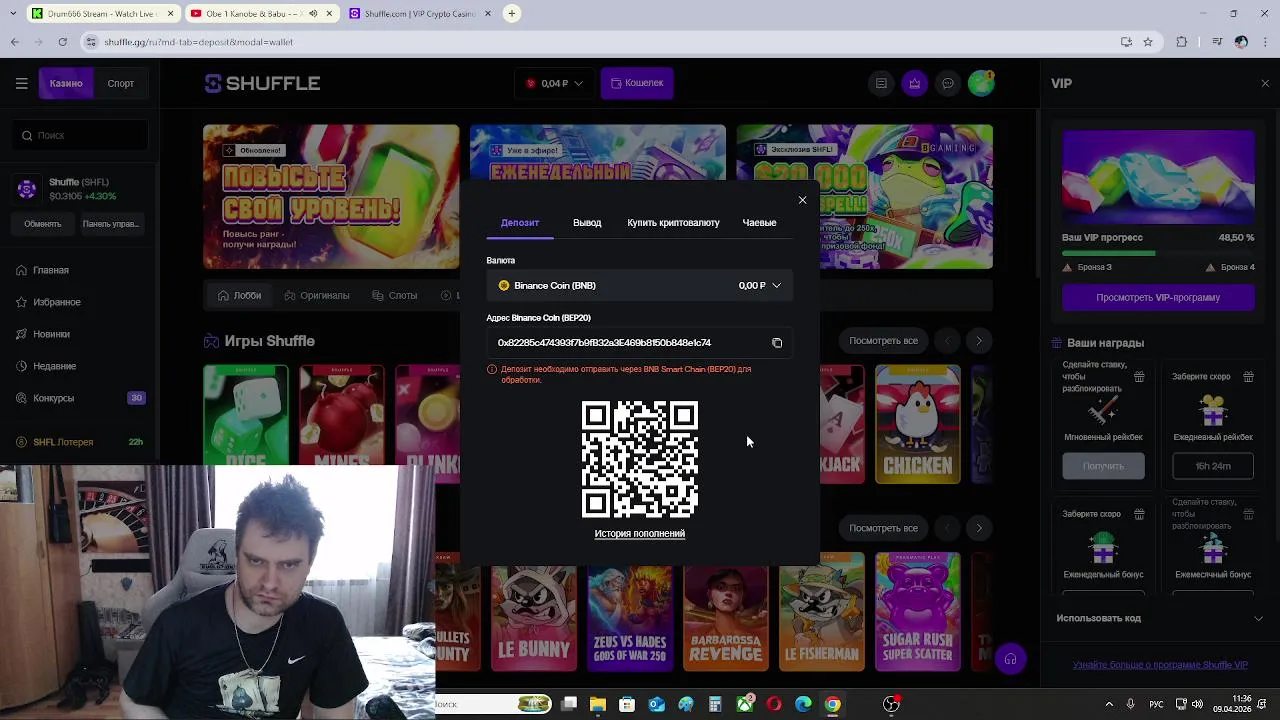Open Opera browser in taskbar
The image size is (1280, 720).
coord(774,705)
